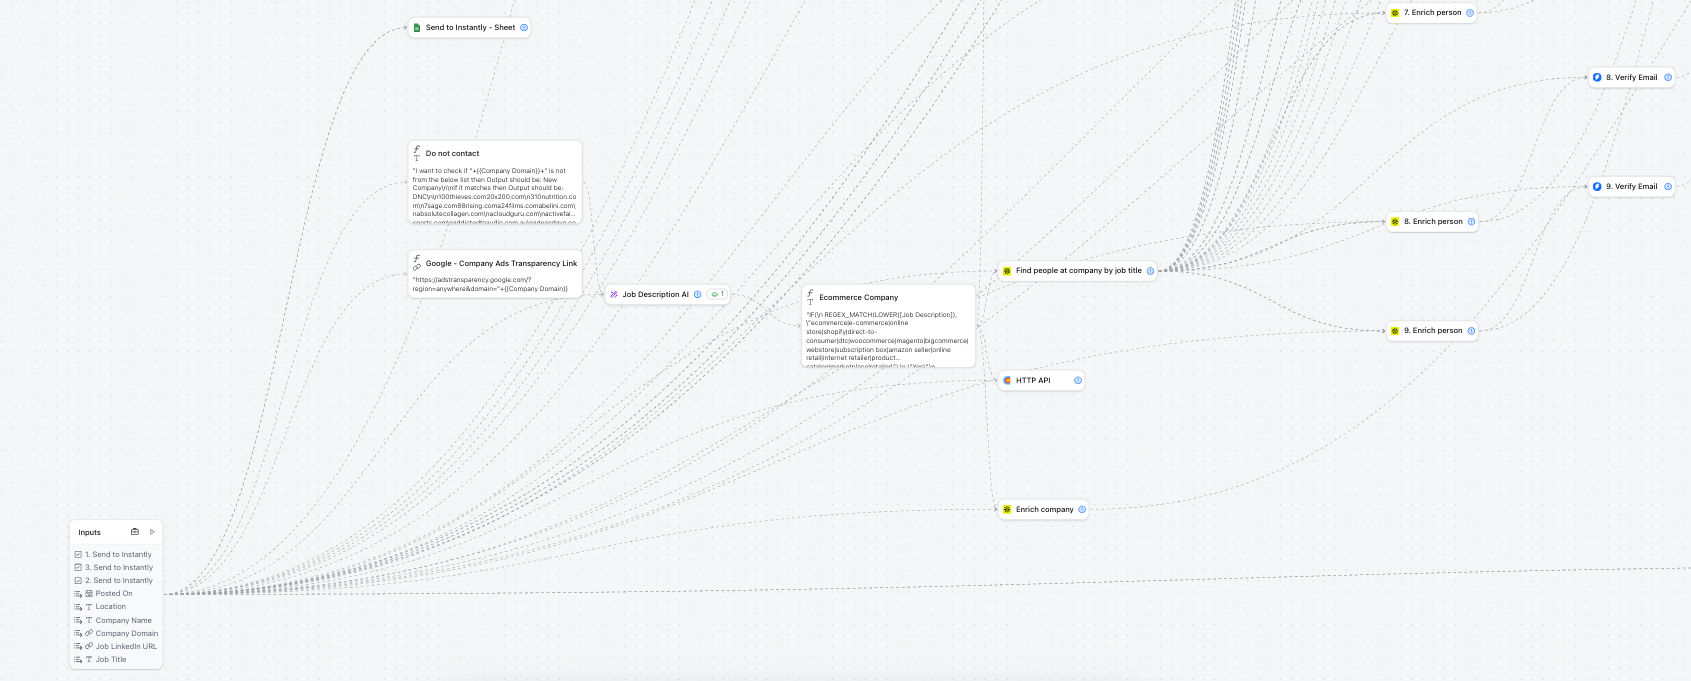Click list-arrow icon beside Location input

coord(78,607)
